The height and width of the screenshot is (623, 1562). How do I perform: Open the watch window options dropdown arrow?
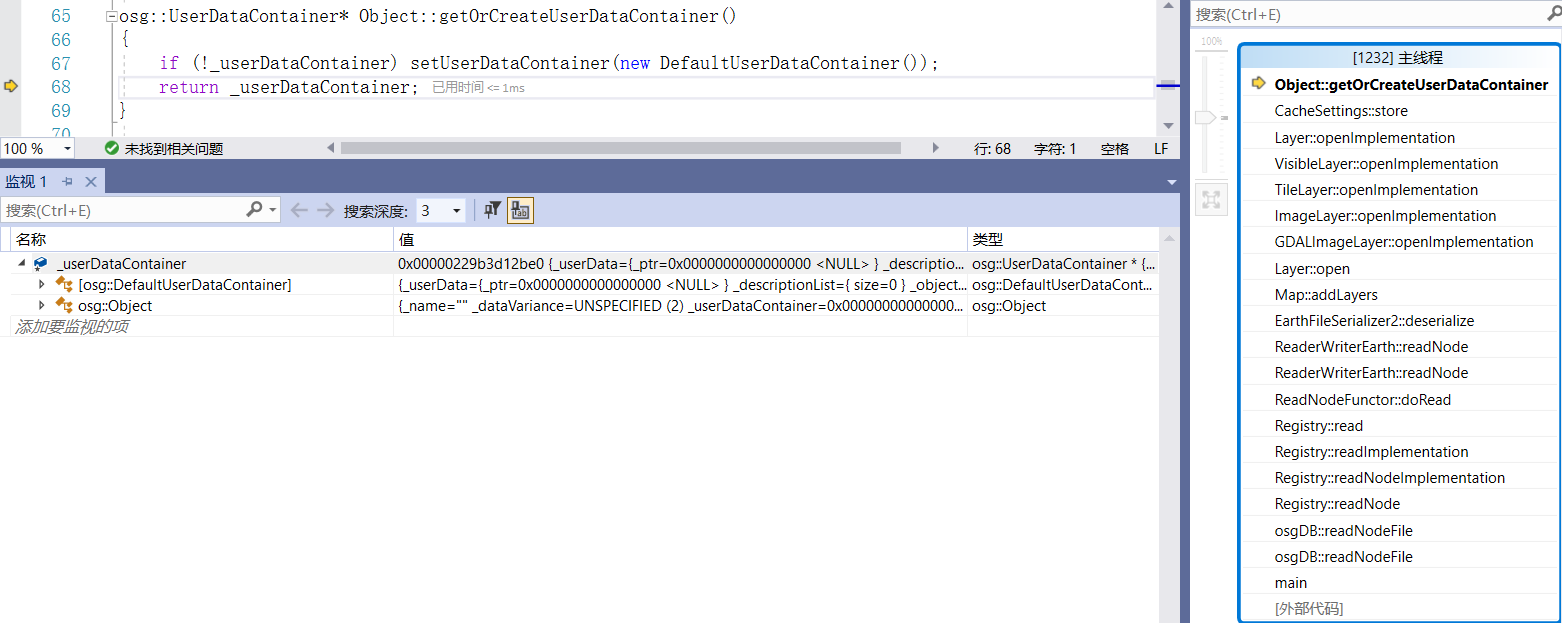point(1171,182)
